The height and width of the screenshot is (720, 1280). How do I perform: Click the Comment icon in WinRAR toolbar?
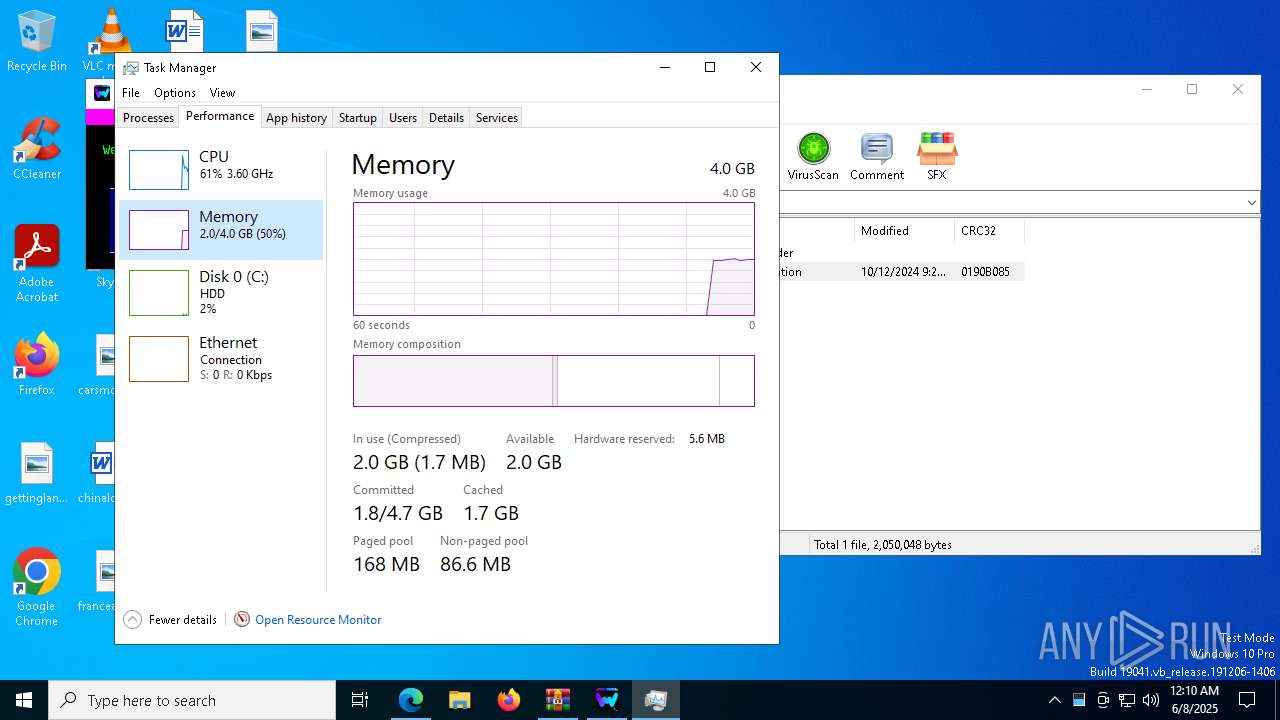click(877, 157)
